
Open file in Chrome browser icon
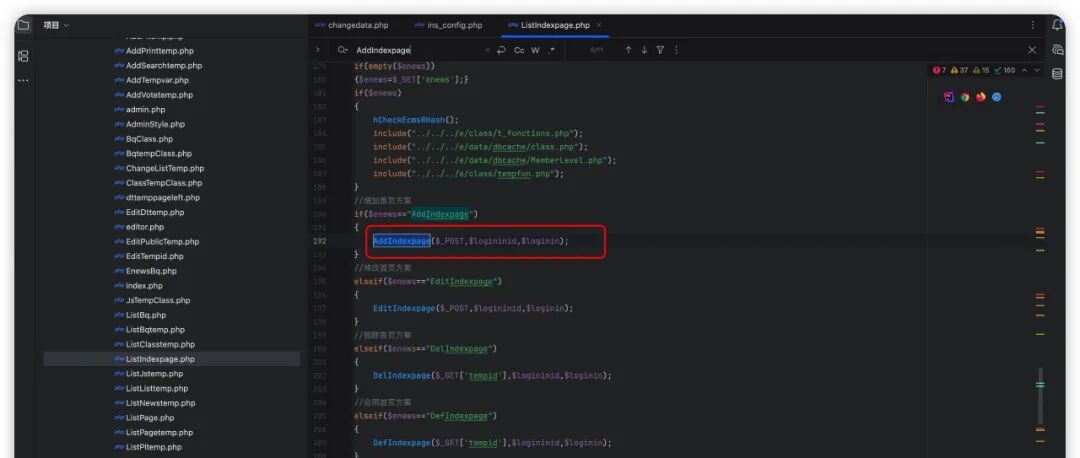(x=965, y=97)
